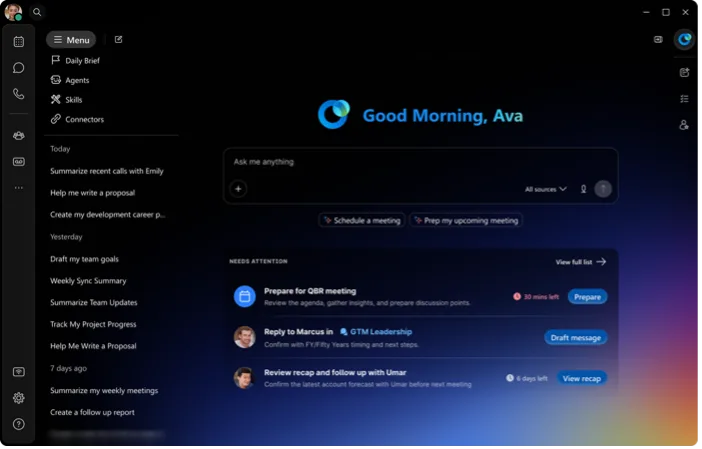Click Schedule a meeting suggestion
The width and height of the screenshot is (702, 449).
(362, 221)
